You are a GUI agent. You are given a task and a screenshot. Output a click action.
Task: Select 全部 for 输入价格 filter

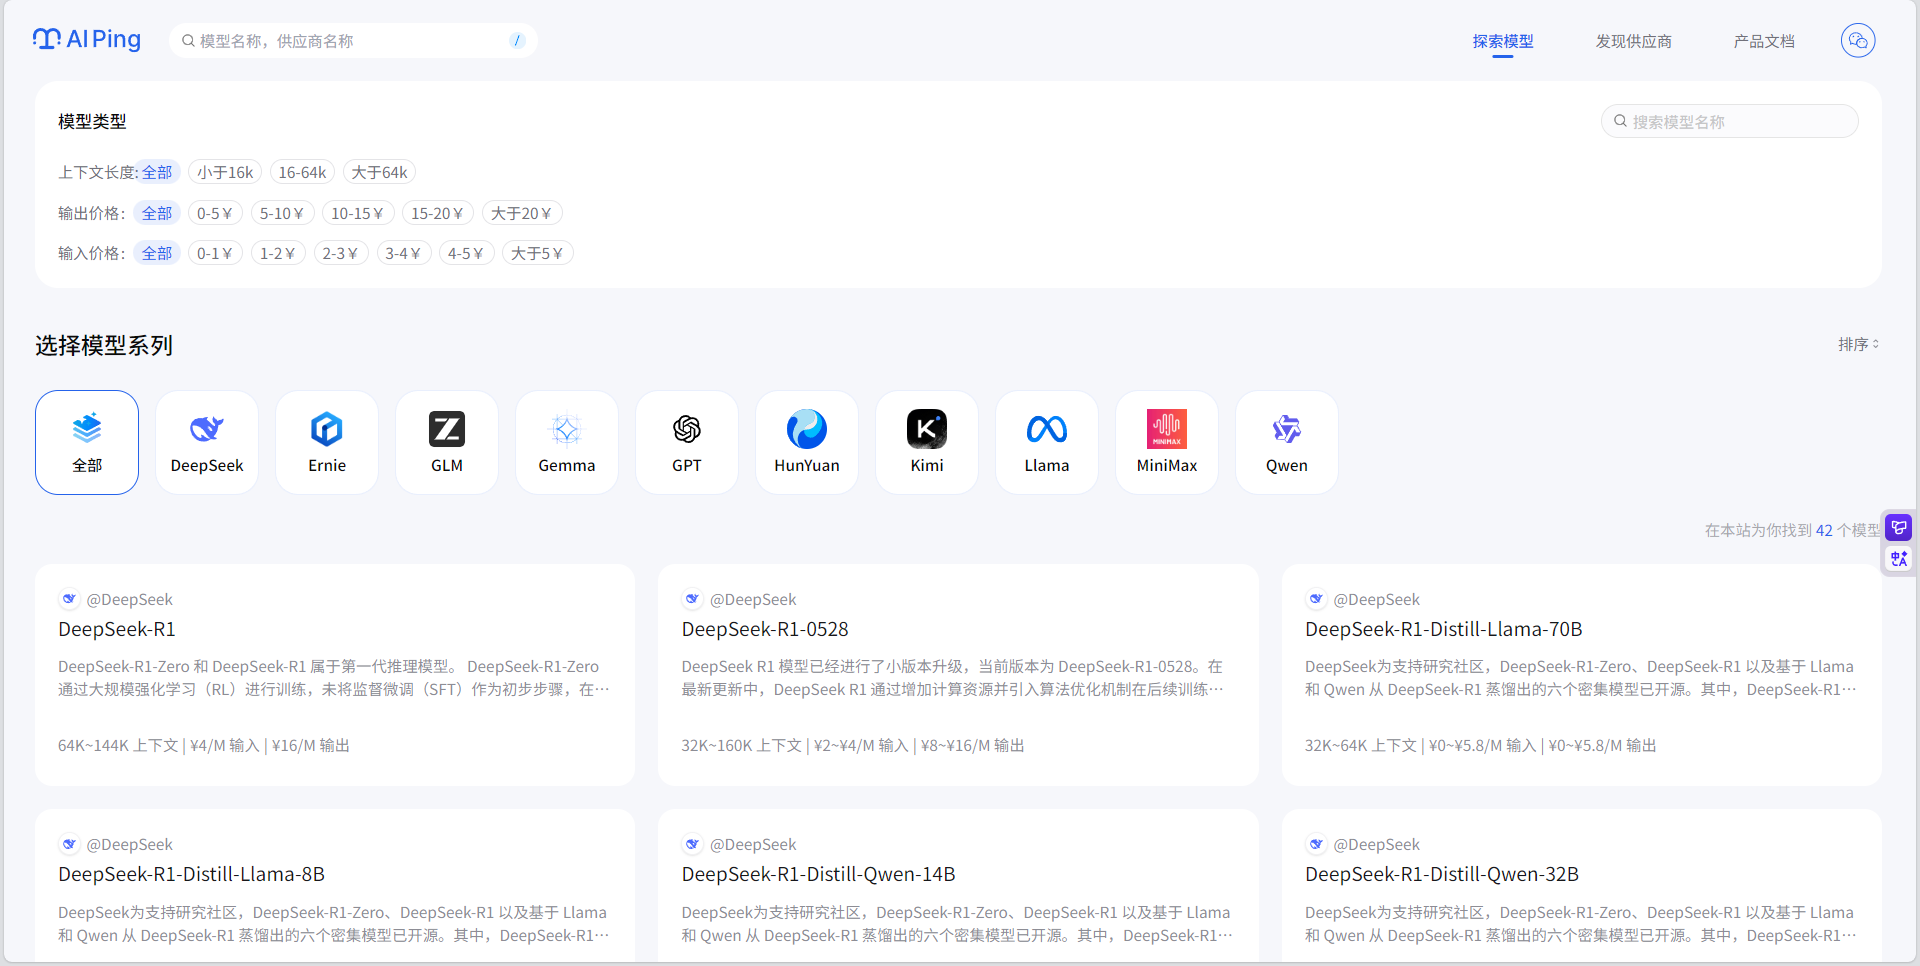[157, 253]
